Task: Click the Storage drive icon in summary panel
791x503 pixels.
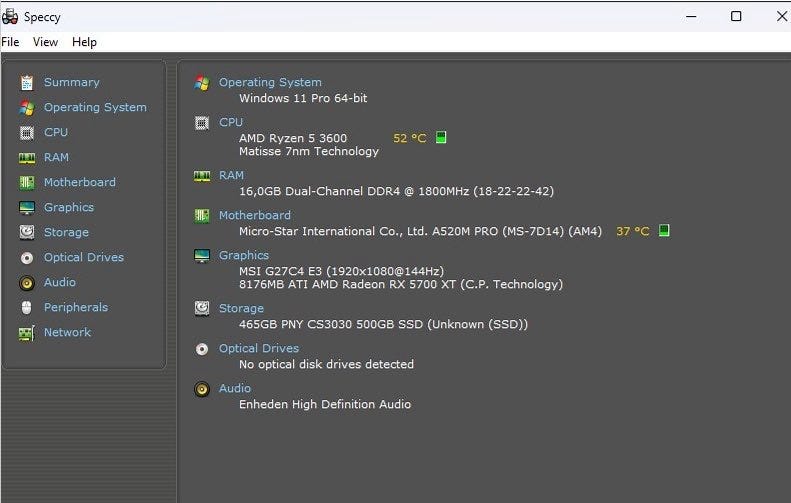Action: click(202, 308)
